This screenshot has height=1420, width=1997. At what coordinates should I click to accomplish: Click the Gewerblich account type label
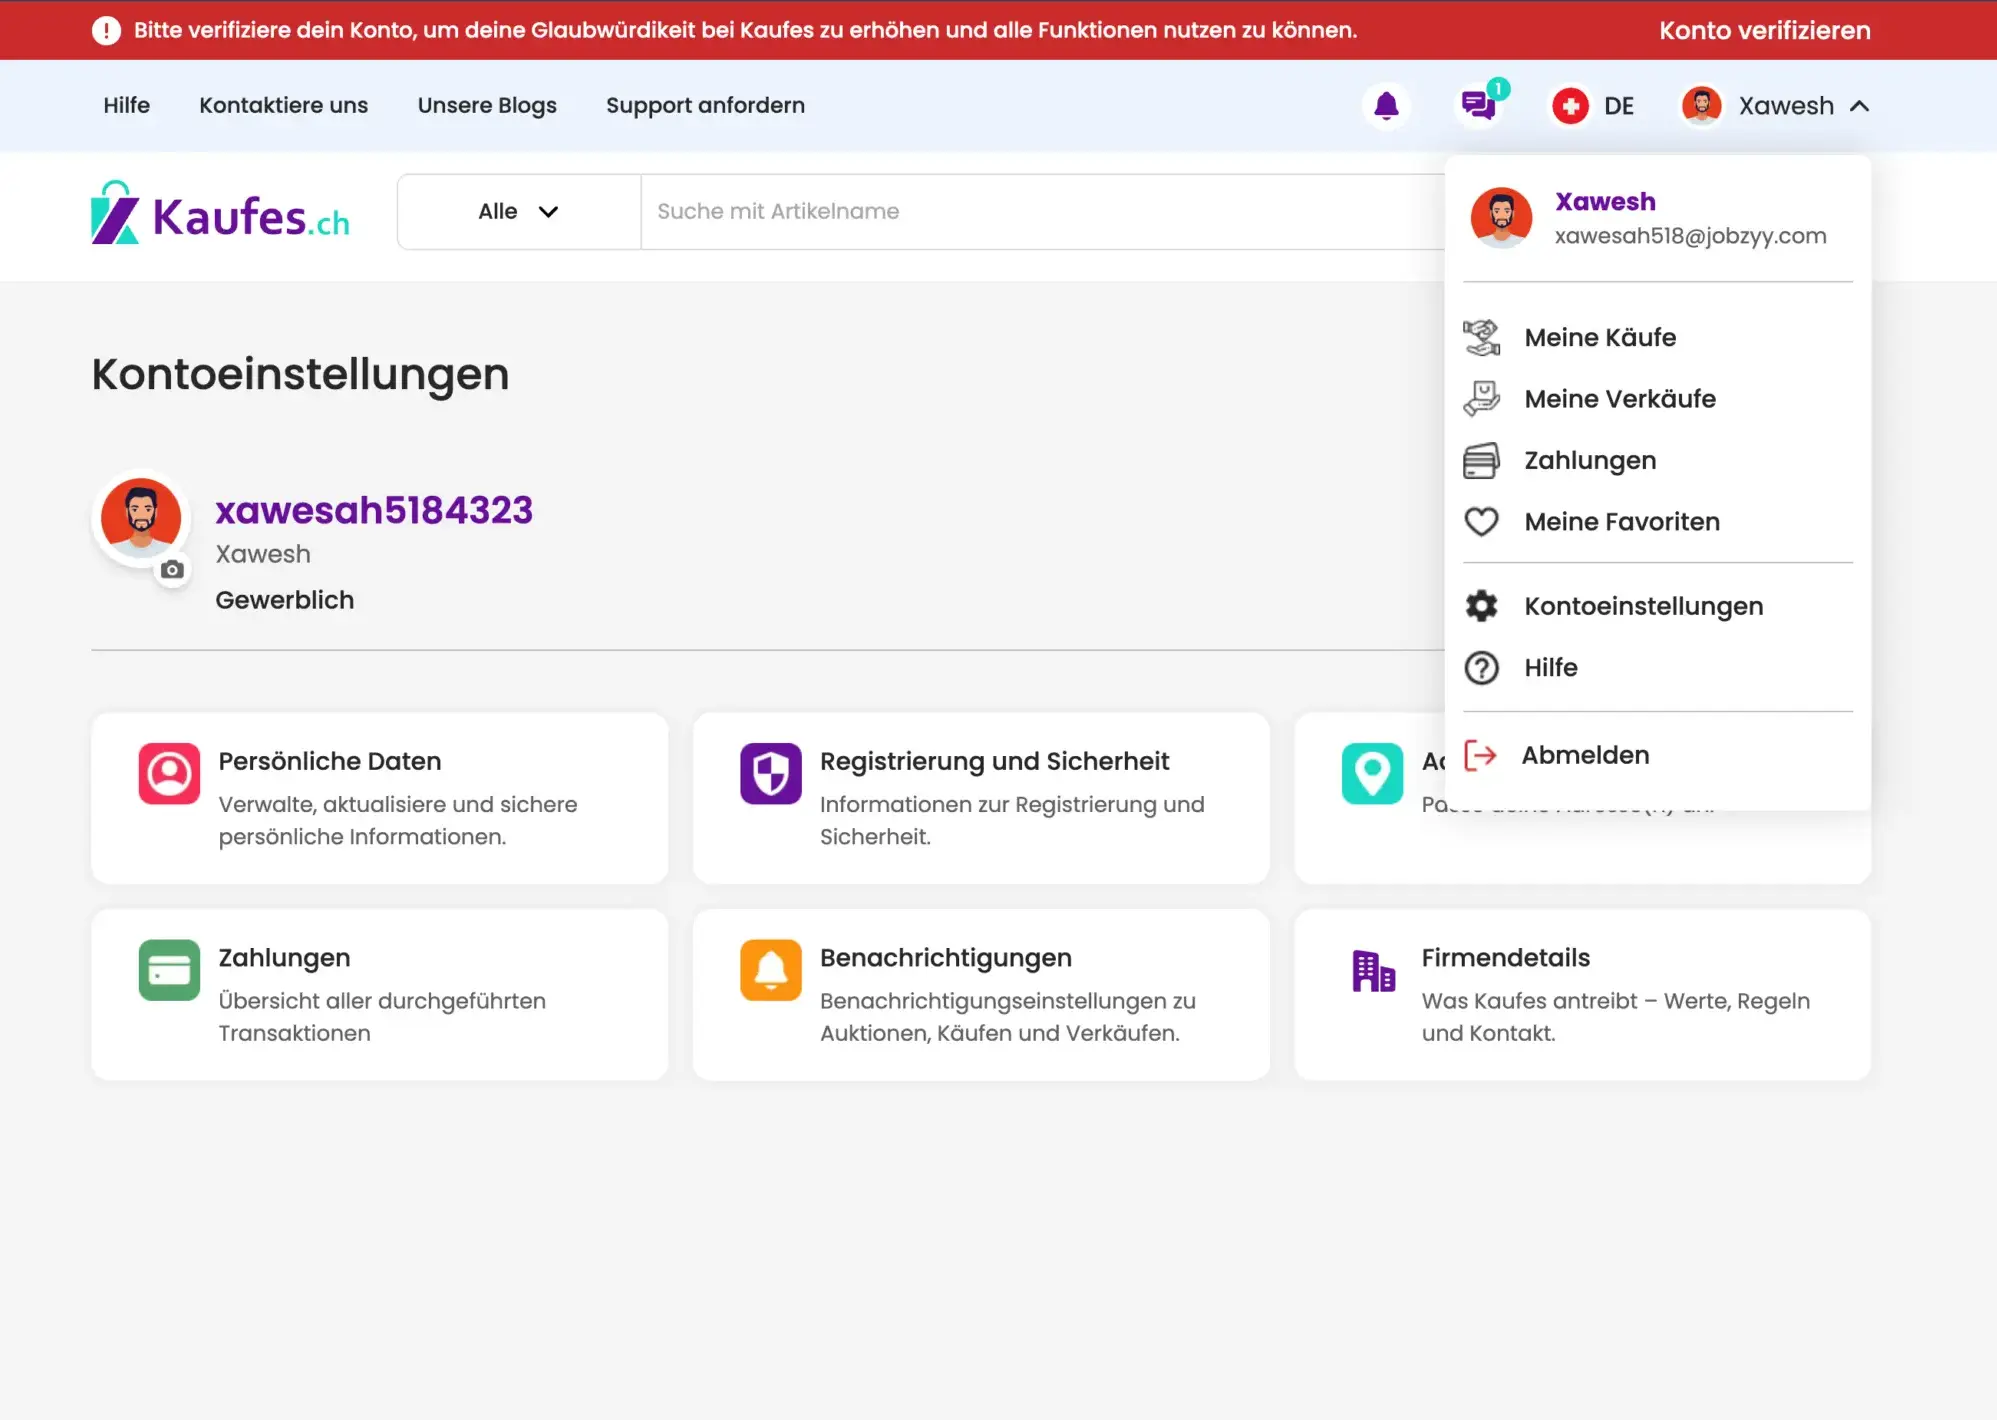pyautogui.click(x=285, y=600)
